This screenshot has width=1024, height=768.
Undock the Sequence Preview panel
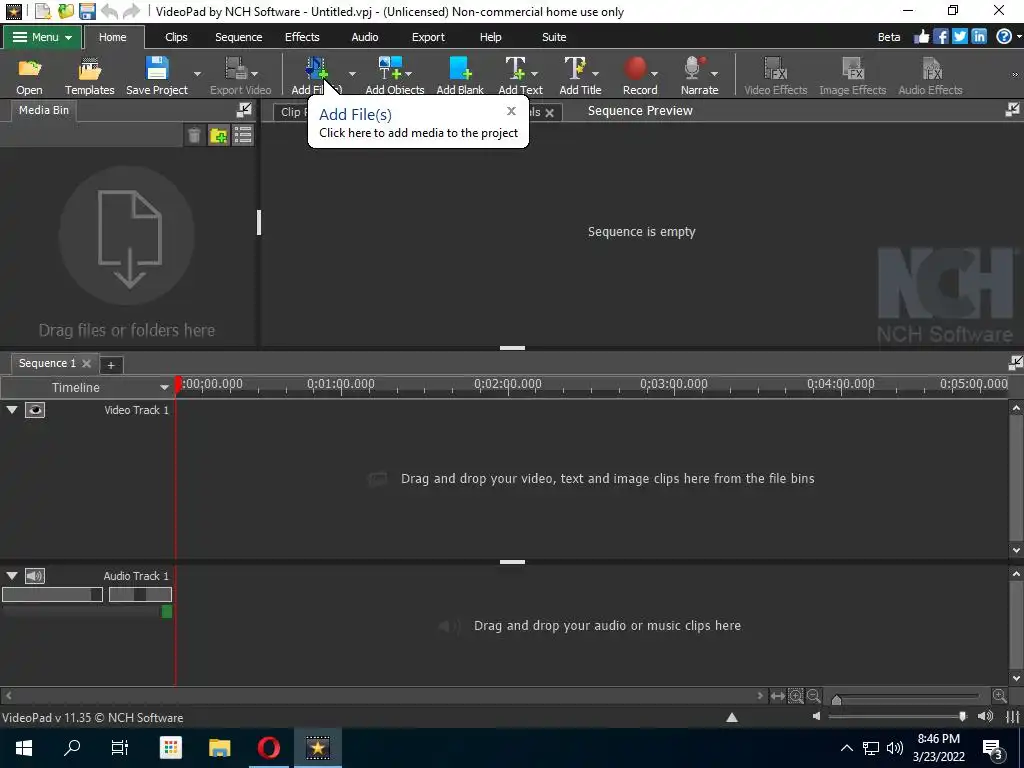coord(1012,110)
